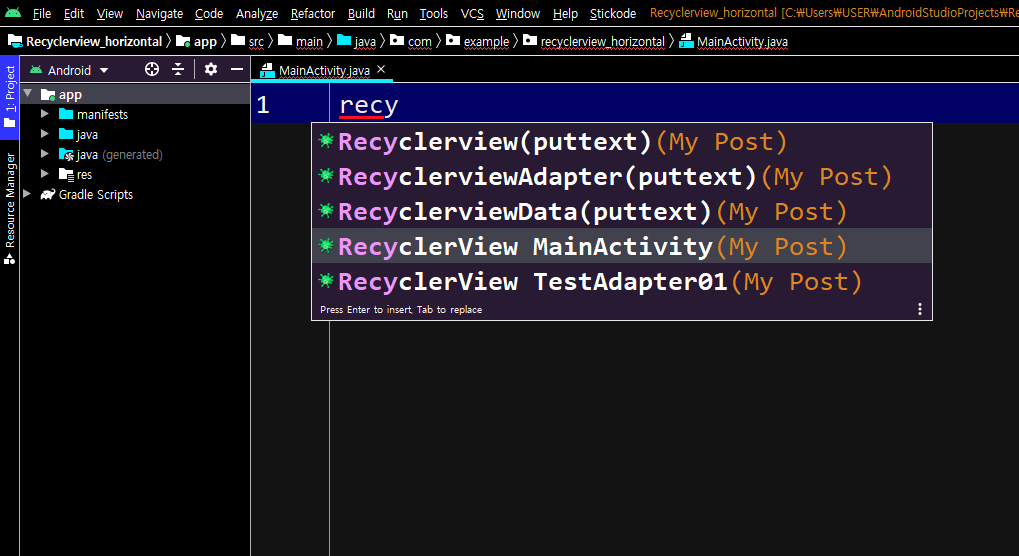Expand the java (generated) folder
Image resolution: width=1019 pixels, height=556 pixels.
45,155
